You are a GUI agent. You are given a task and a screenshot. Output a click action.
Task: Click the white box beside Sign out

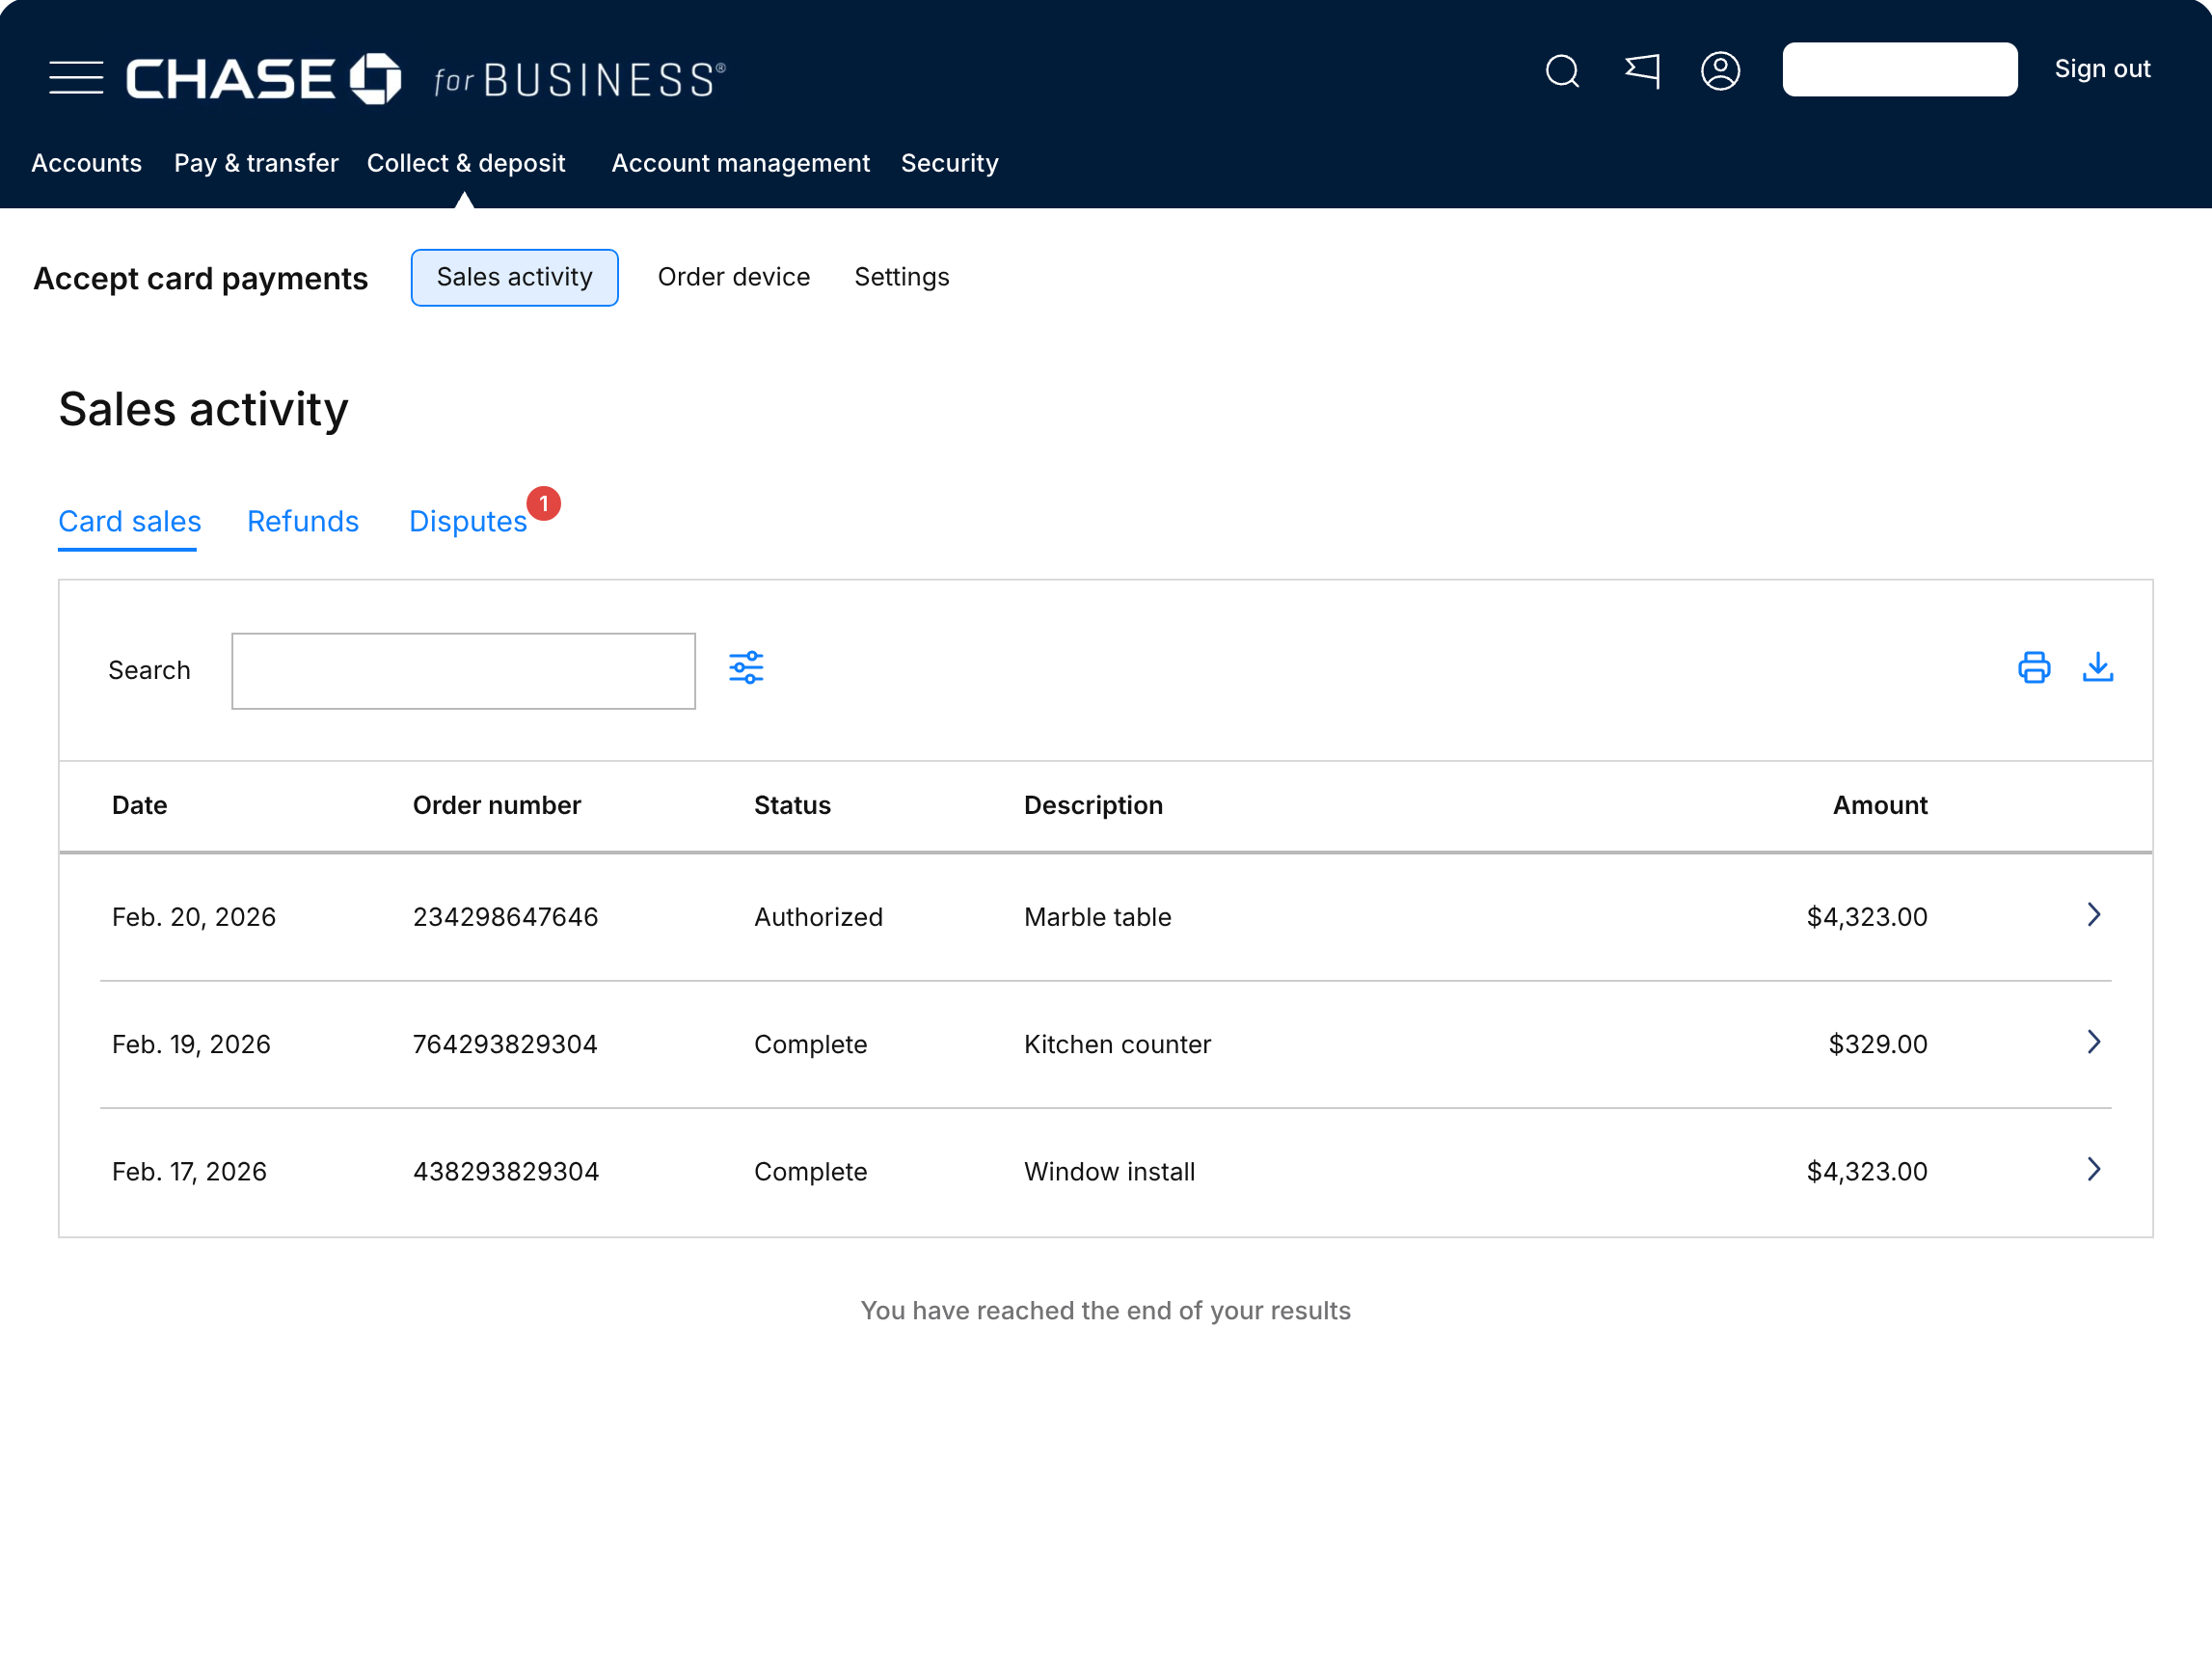[x=1900, y=69]
